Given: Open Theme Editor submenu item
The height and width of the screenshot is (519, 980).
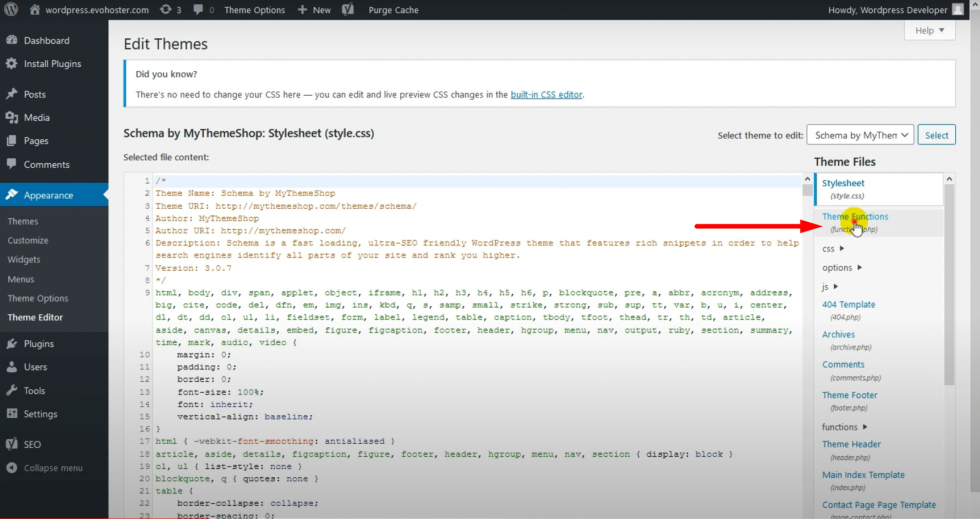Looking at the screenshot, I should (36, 317).
